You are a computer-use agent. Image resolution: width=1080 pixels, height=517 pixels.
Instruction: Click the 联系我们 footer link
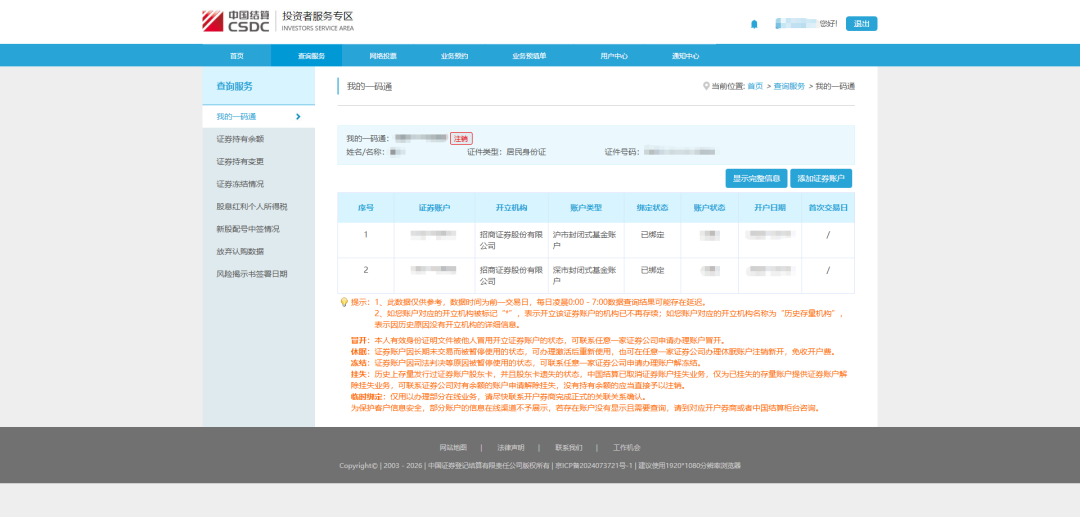tap(569, 447)
